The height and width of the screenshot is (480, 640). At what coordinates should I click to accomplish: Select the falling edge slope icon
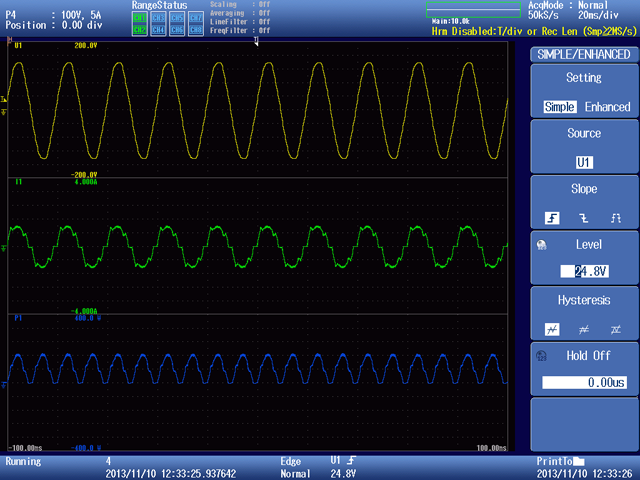tap(584, 218)
